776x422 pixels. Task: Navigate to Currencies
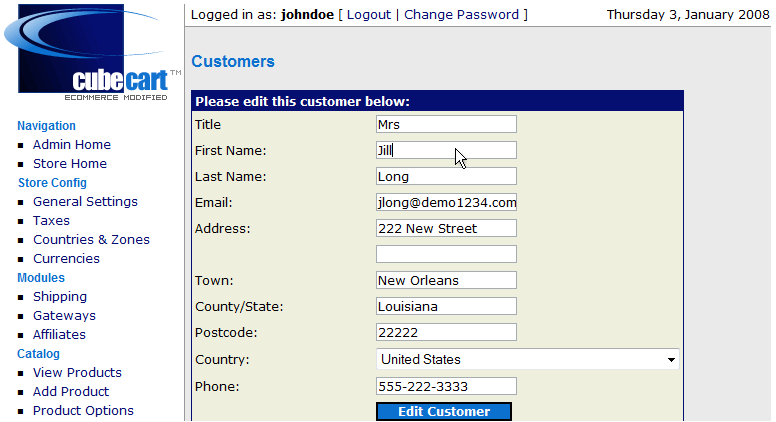pos(66,259)
